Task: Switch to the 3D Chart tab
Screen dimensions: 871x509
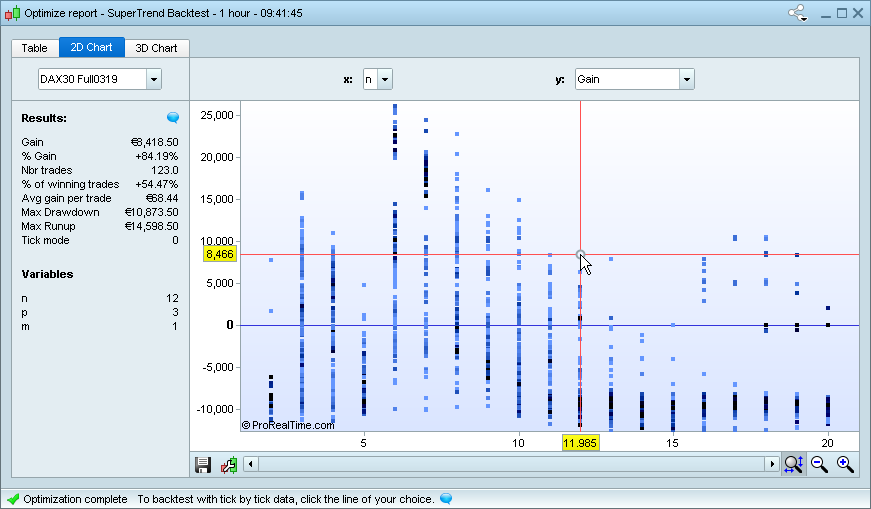Action: tap(156, 48)
